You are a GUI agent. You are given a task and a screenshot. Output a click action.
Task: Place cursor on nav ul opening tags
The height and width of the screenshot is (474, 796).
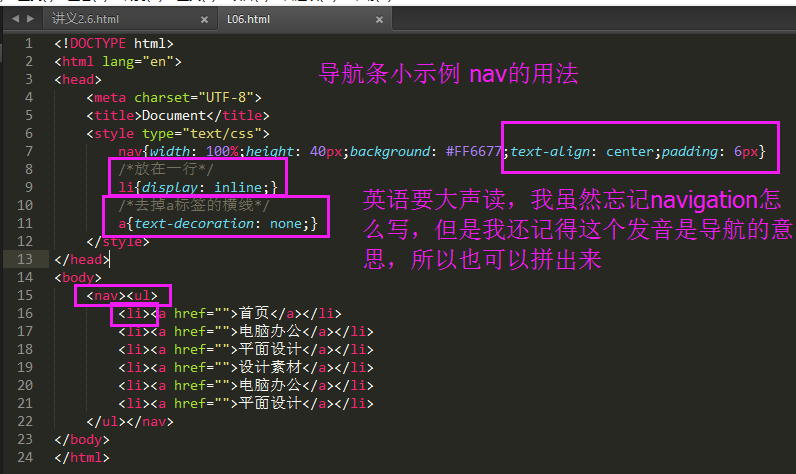pos(122,295)
